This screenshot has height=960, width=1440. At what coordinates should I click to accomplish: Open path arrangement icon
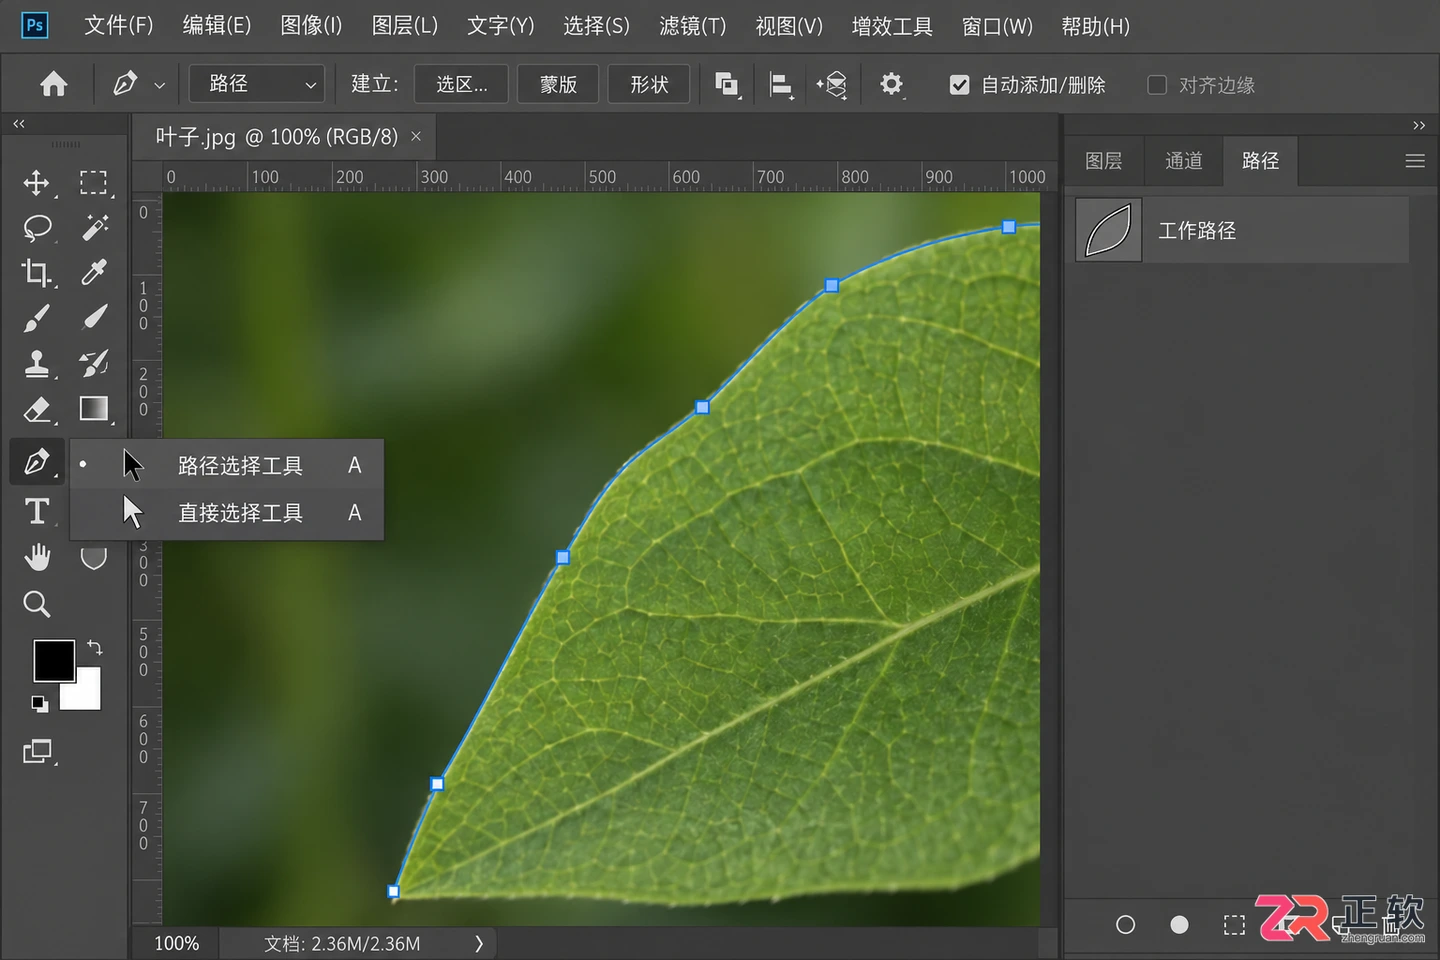(832, 85)
